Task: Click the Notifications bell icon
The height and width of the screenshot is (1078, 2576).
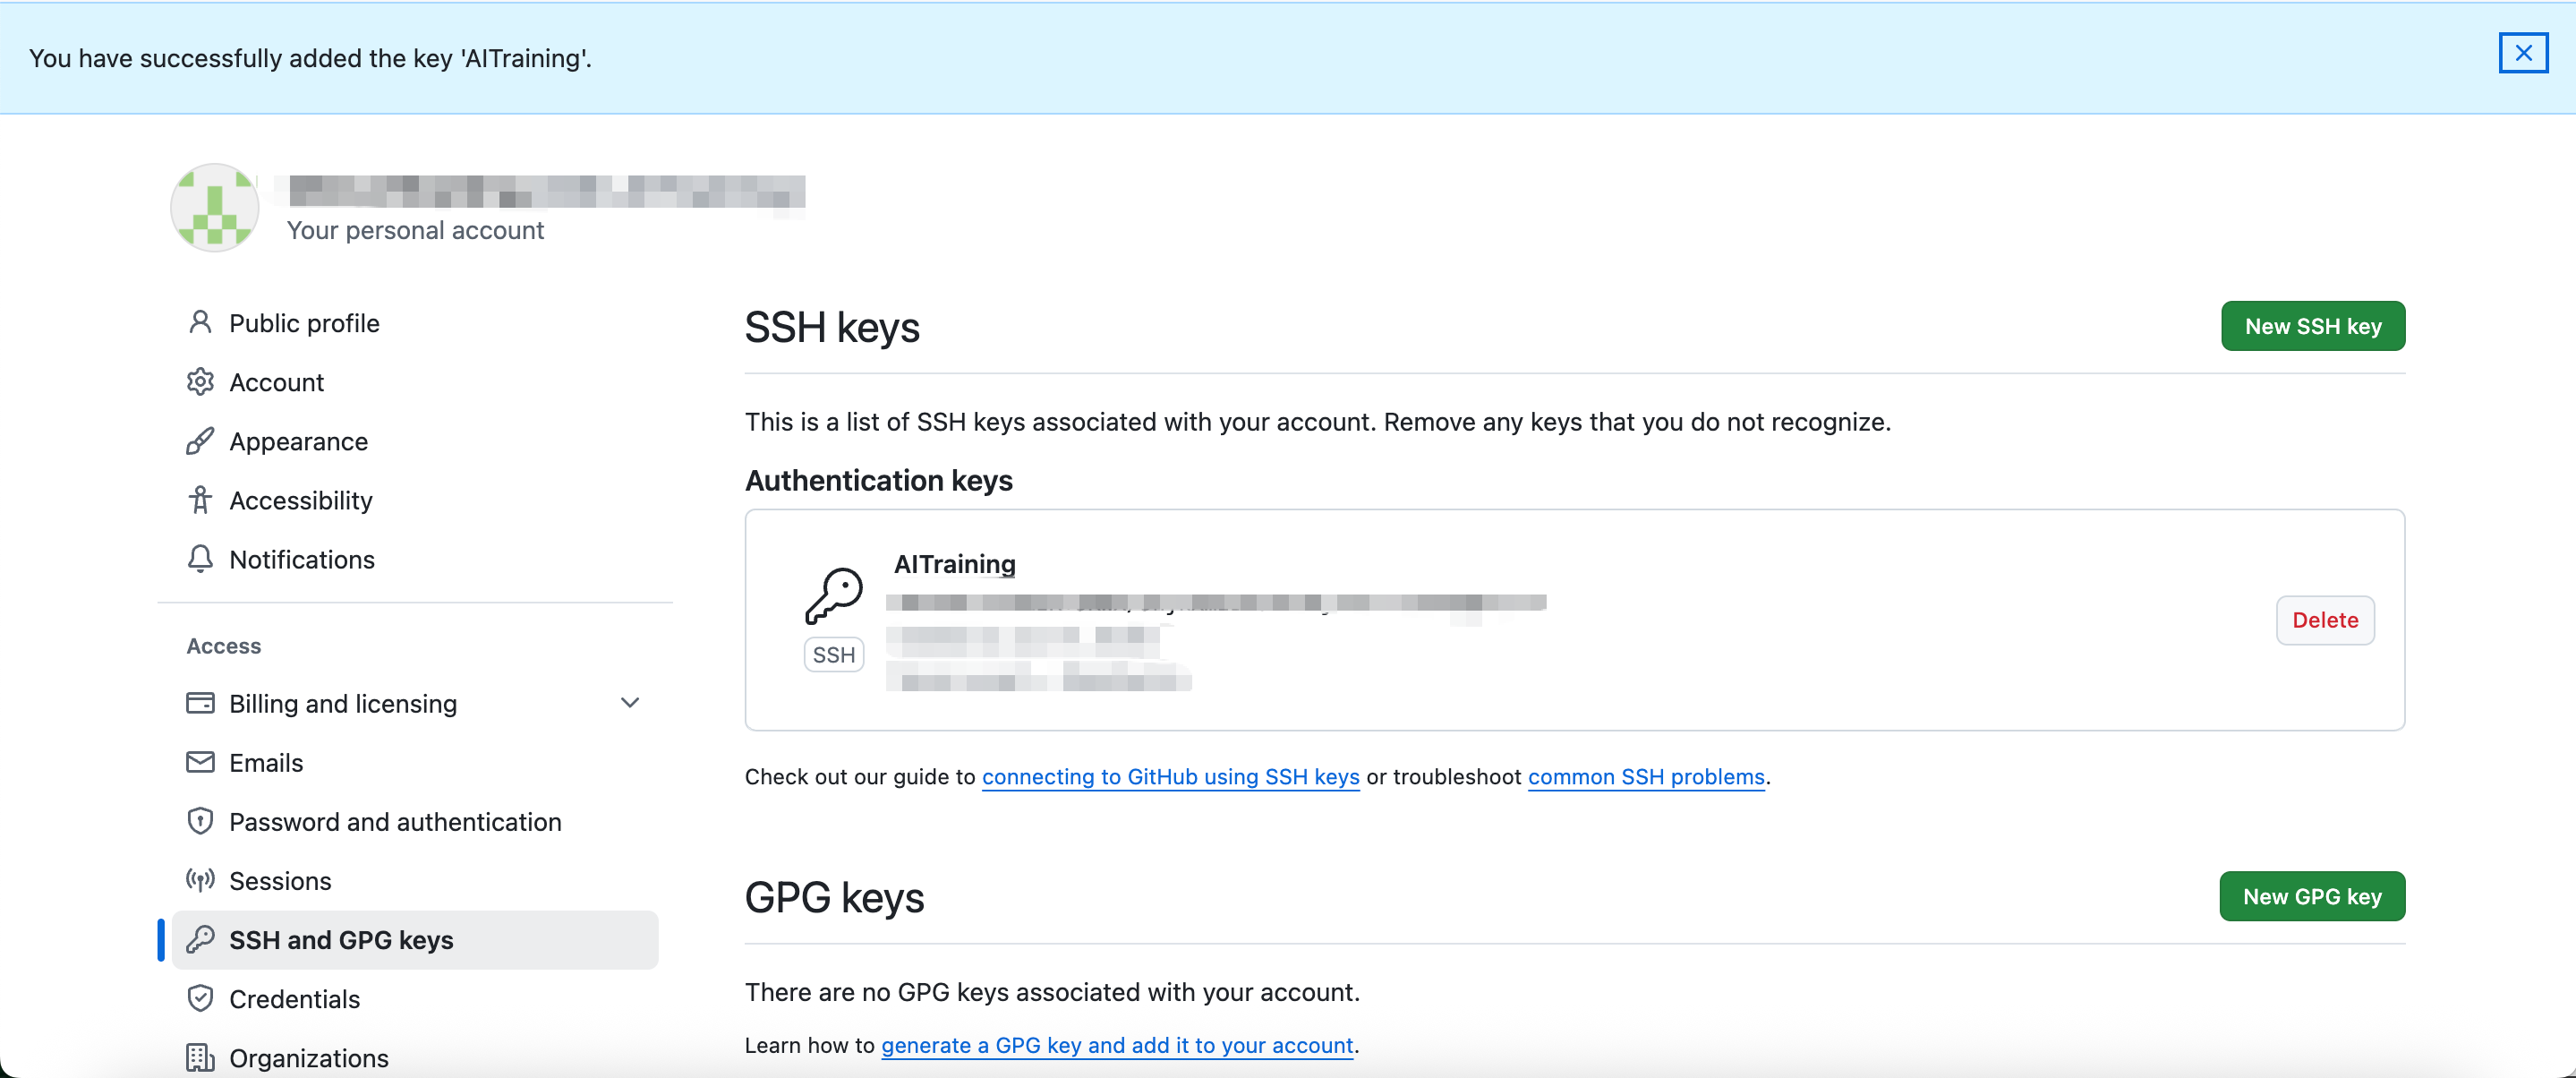Action: [200, 558]
